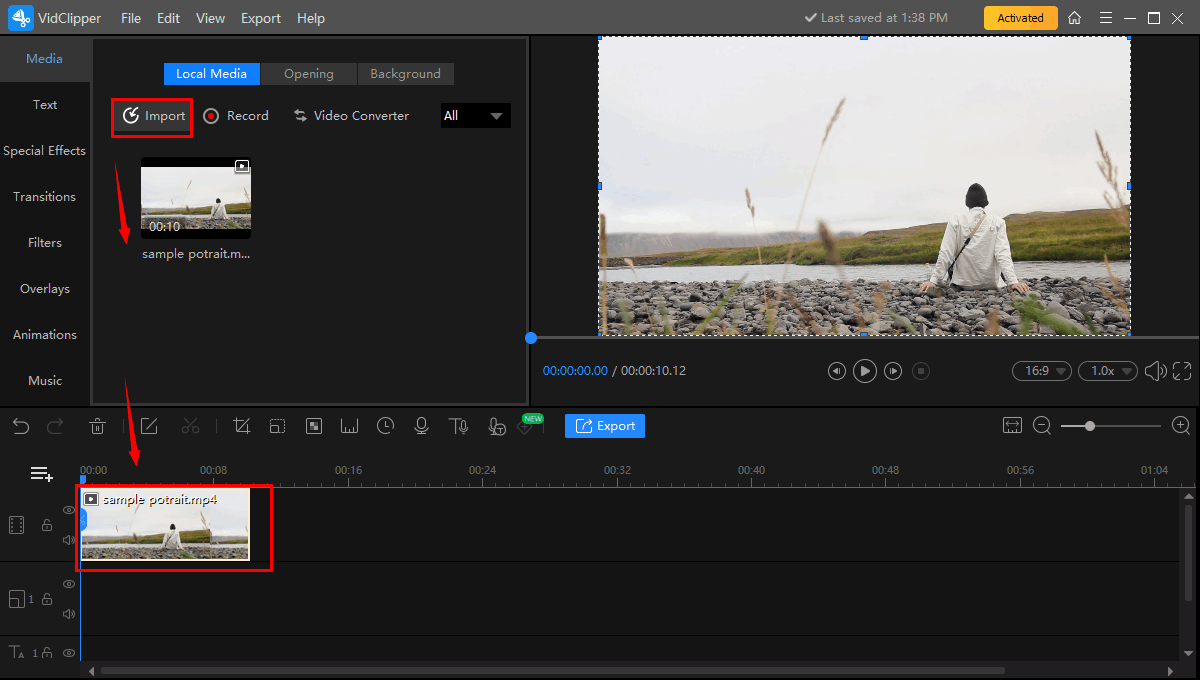Open the All media filter dropdown
The image size is (1200, 680).
click(475, 116)
